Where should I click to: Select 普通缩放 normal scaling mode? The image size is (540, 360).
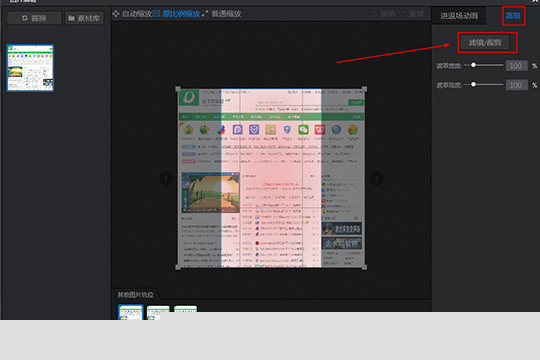tap(221, 14)
